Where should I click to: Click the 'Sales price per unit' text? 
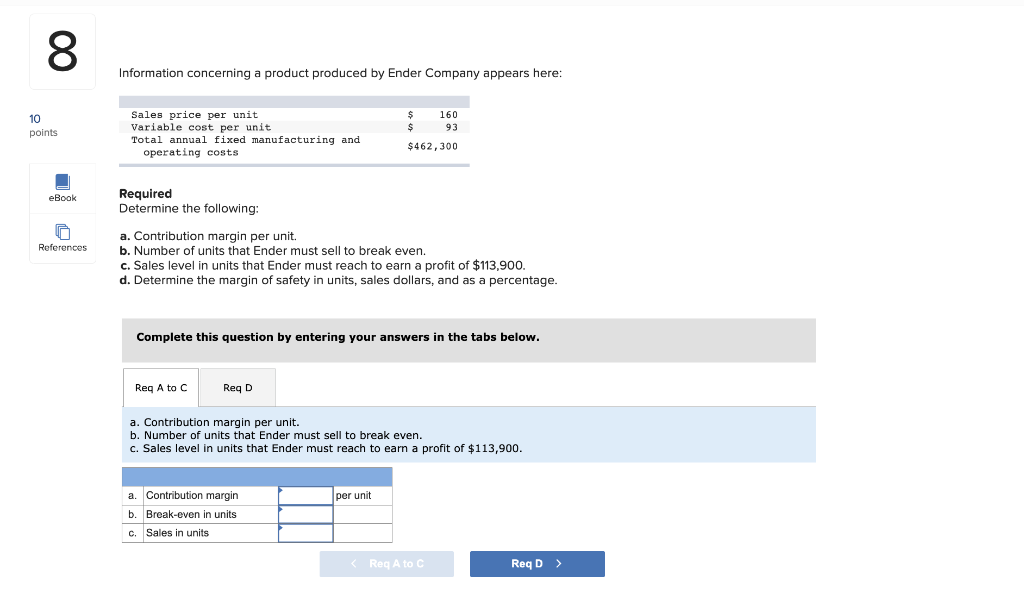pyautogui.click(x=195, y=115)
